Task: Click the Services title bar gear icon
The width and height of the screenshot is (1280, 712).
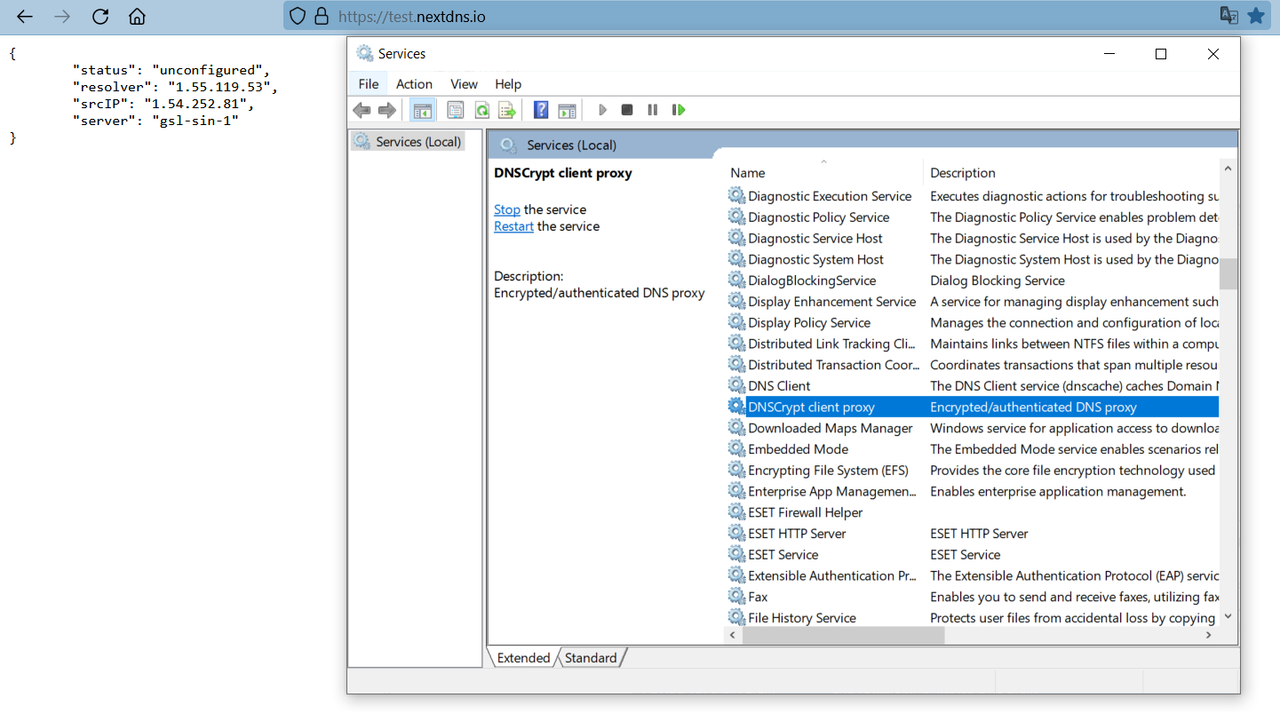Action: (363, 54)
